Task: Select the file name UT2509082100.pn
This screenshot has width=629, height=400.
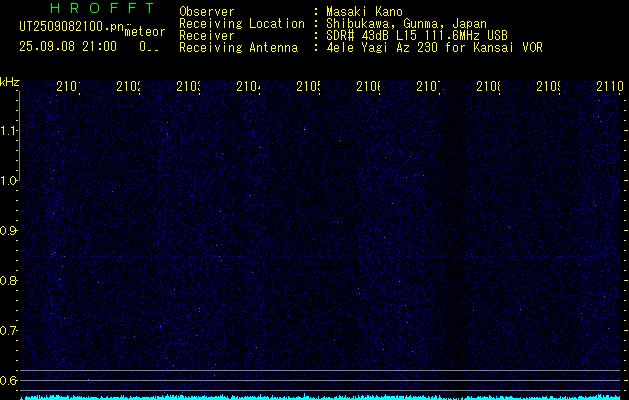Action: (72, 27)
